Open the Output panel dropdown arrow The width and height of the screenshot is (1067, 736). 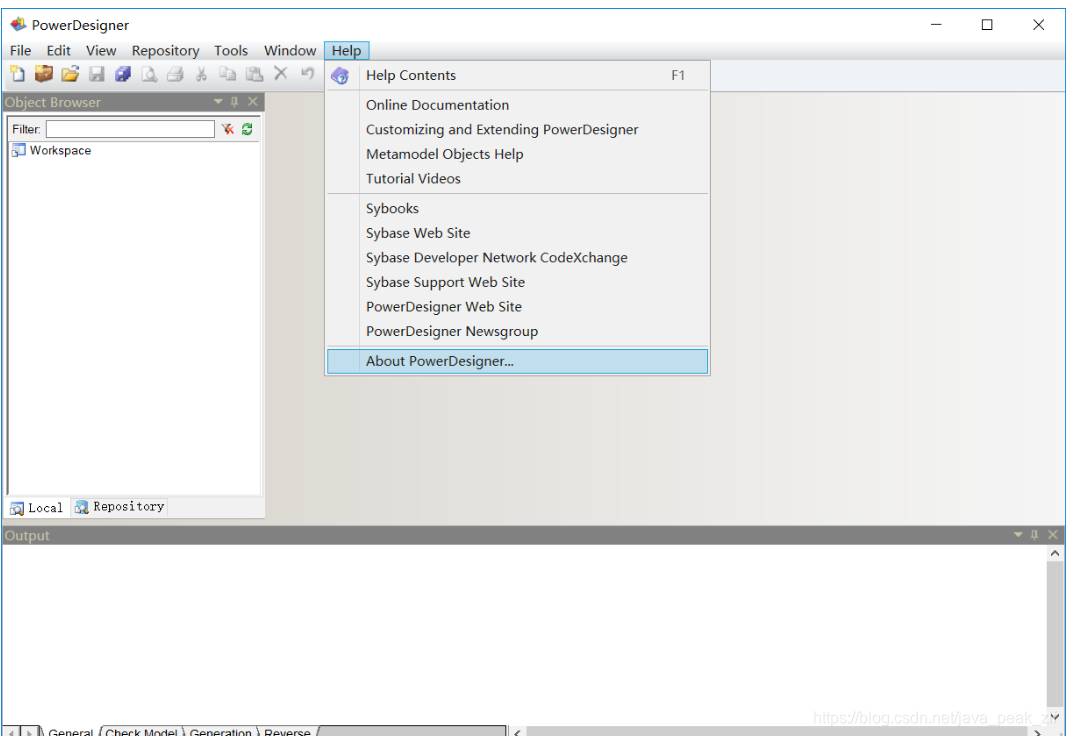pos(1018,535)
